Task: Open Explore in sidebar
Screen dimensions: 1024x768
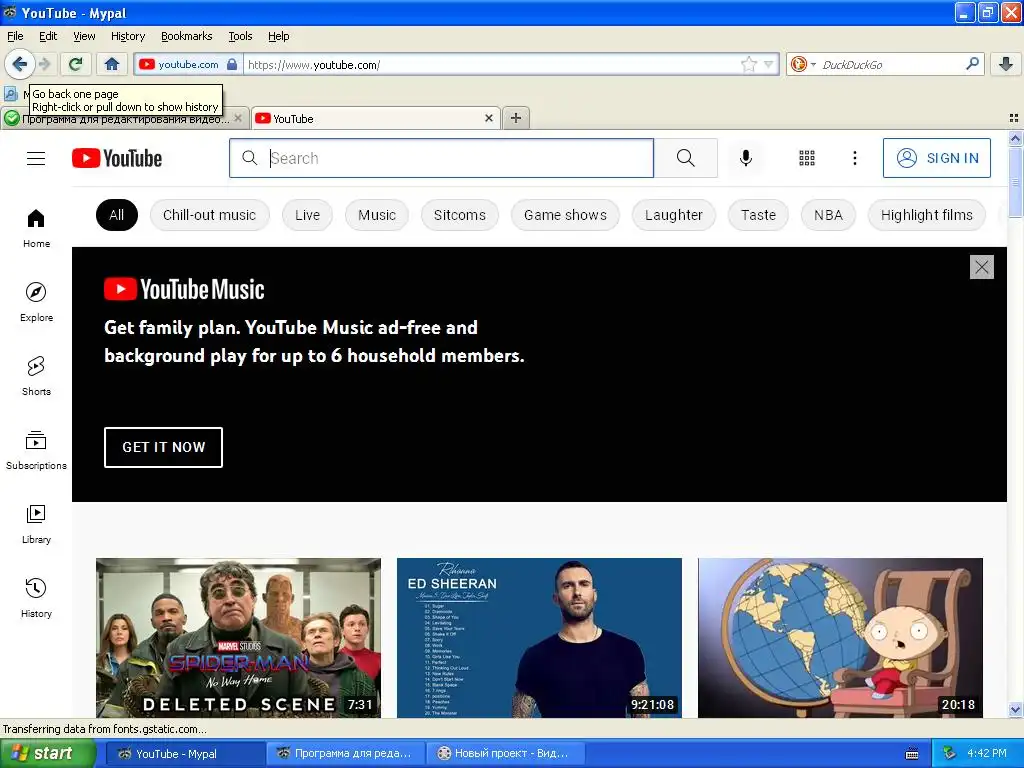Action: [36, 302]
